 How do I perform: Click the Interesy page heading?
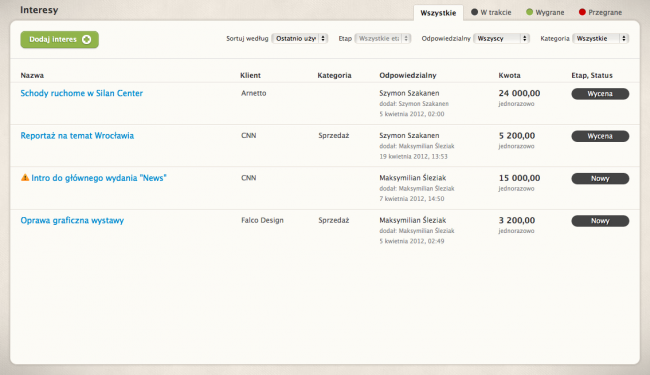39,10
